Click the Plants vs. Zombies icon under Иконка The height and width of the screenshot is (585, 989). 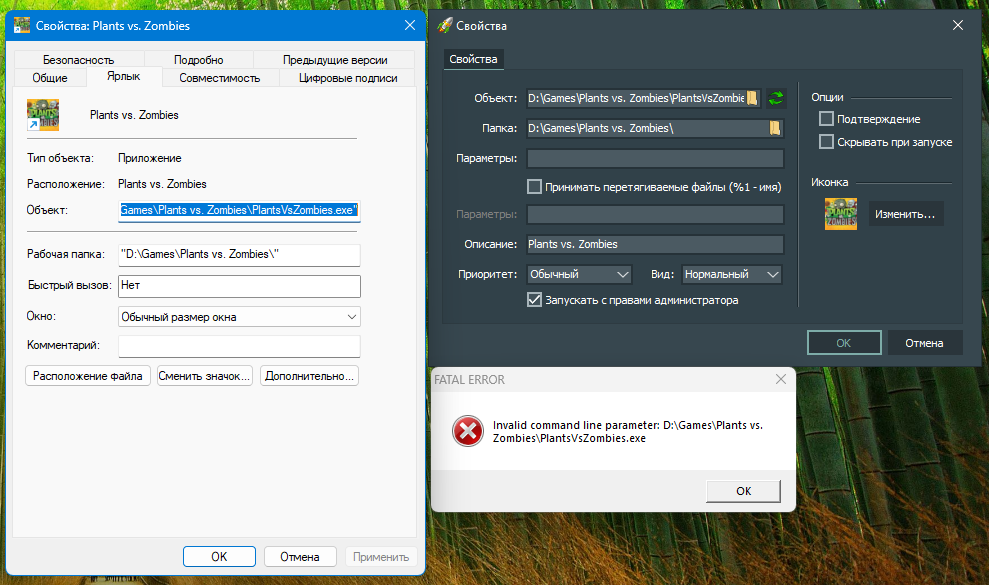(840, 214)
